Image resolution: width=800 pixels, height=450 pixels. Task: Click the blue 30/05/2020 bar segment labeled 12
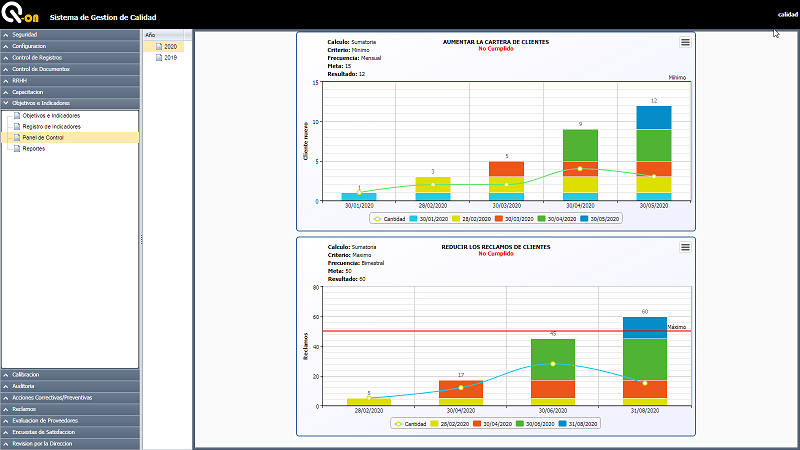pos(653,117)
